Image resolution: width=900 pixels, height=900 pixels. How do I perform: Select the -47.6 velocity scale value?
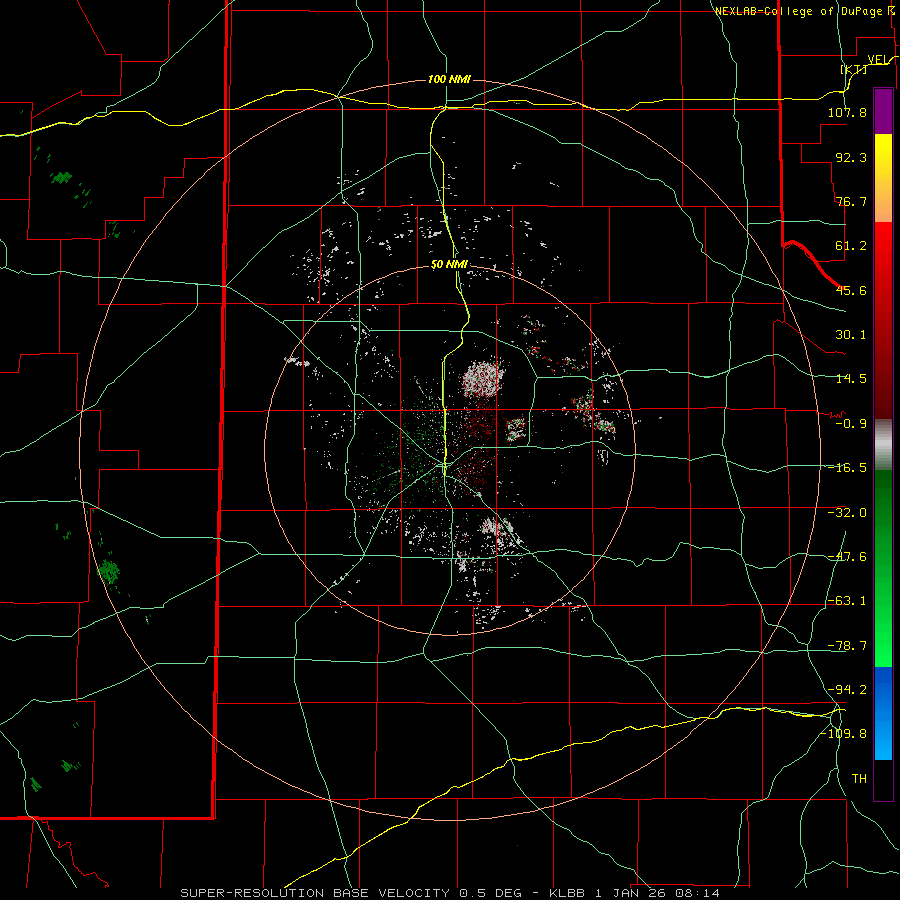click(x=847, y=557)
